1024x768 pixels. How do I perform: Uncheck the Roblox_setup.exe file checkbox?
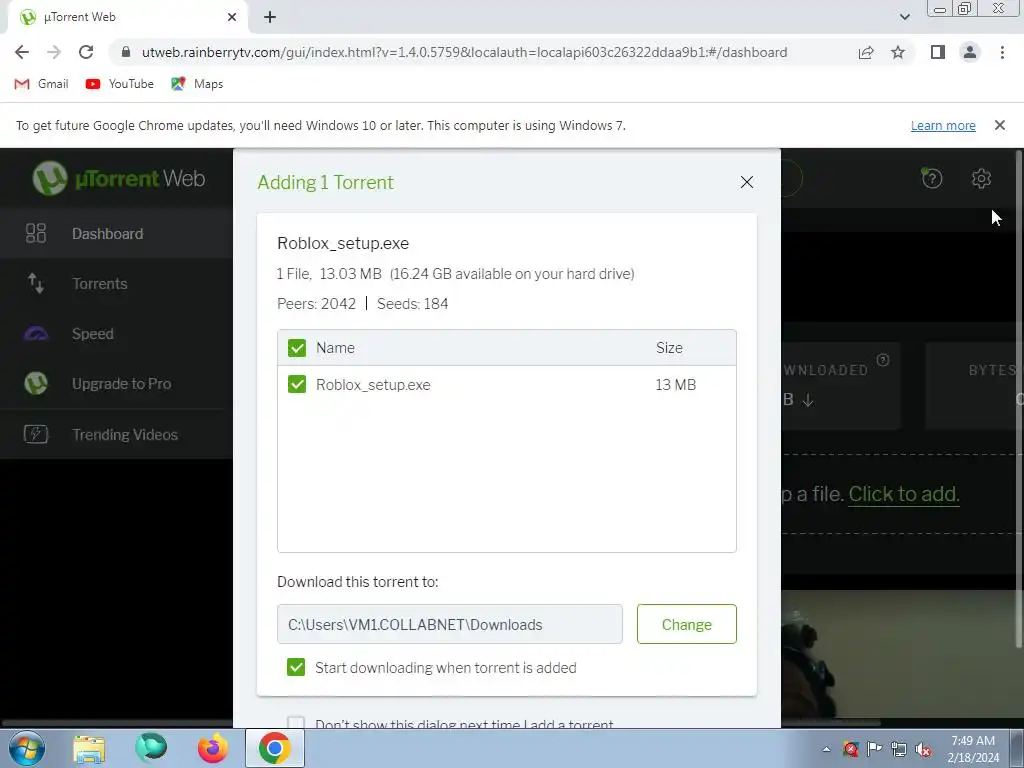coord(296,384)
